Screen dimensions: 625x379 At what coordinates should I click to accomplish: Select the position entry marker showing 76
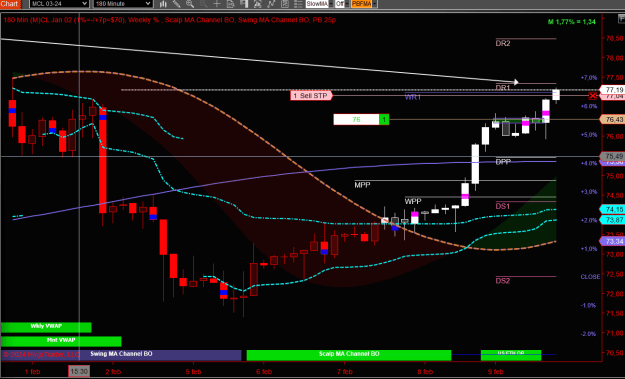356,119
